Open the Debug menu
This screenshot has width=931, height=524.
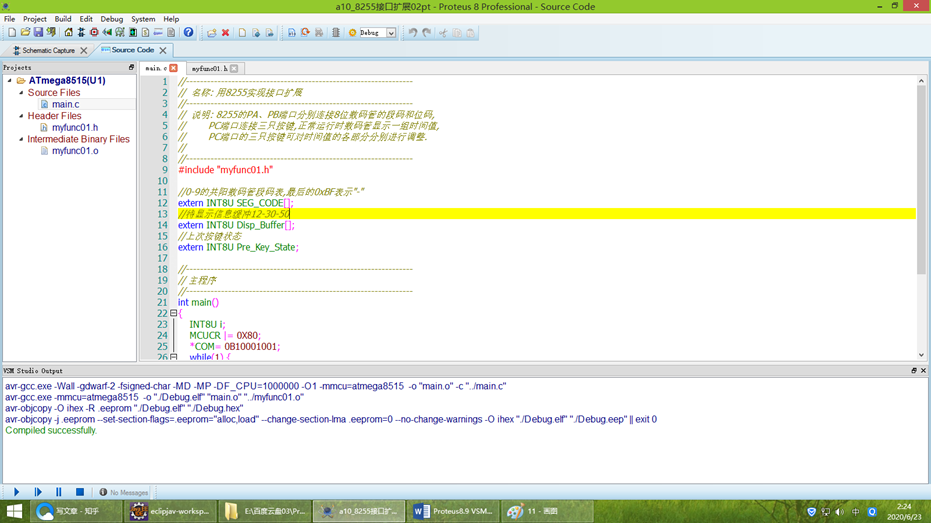pyautogui.click(x=112, y=19)
